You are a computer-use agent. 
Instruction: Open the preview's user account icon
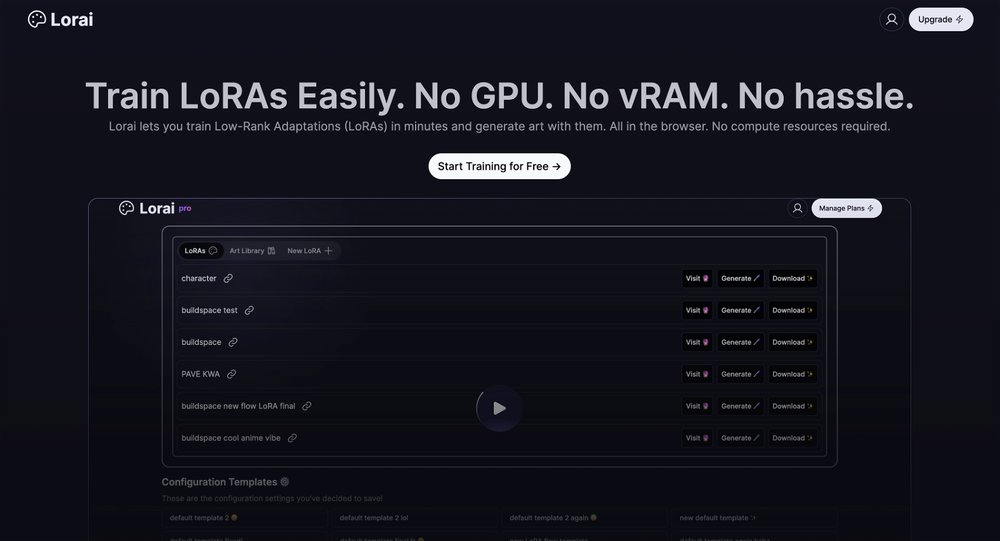coord(797,208)
